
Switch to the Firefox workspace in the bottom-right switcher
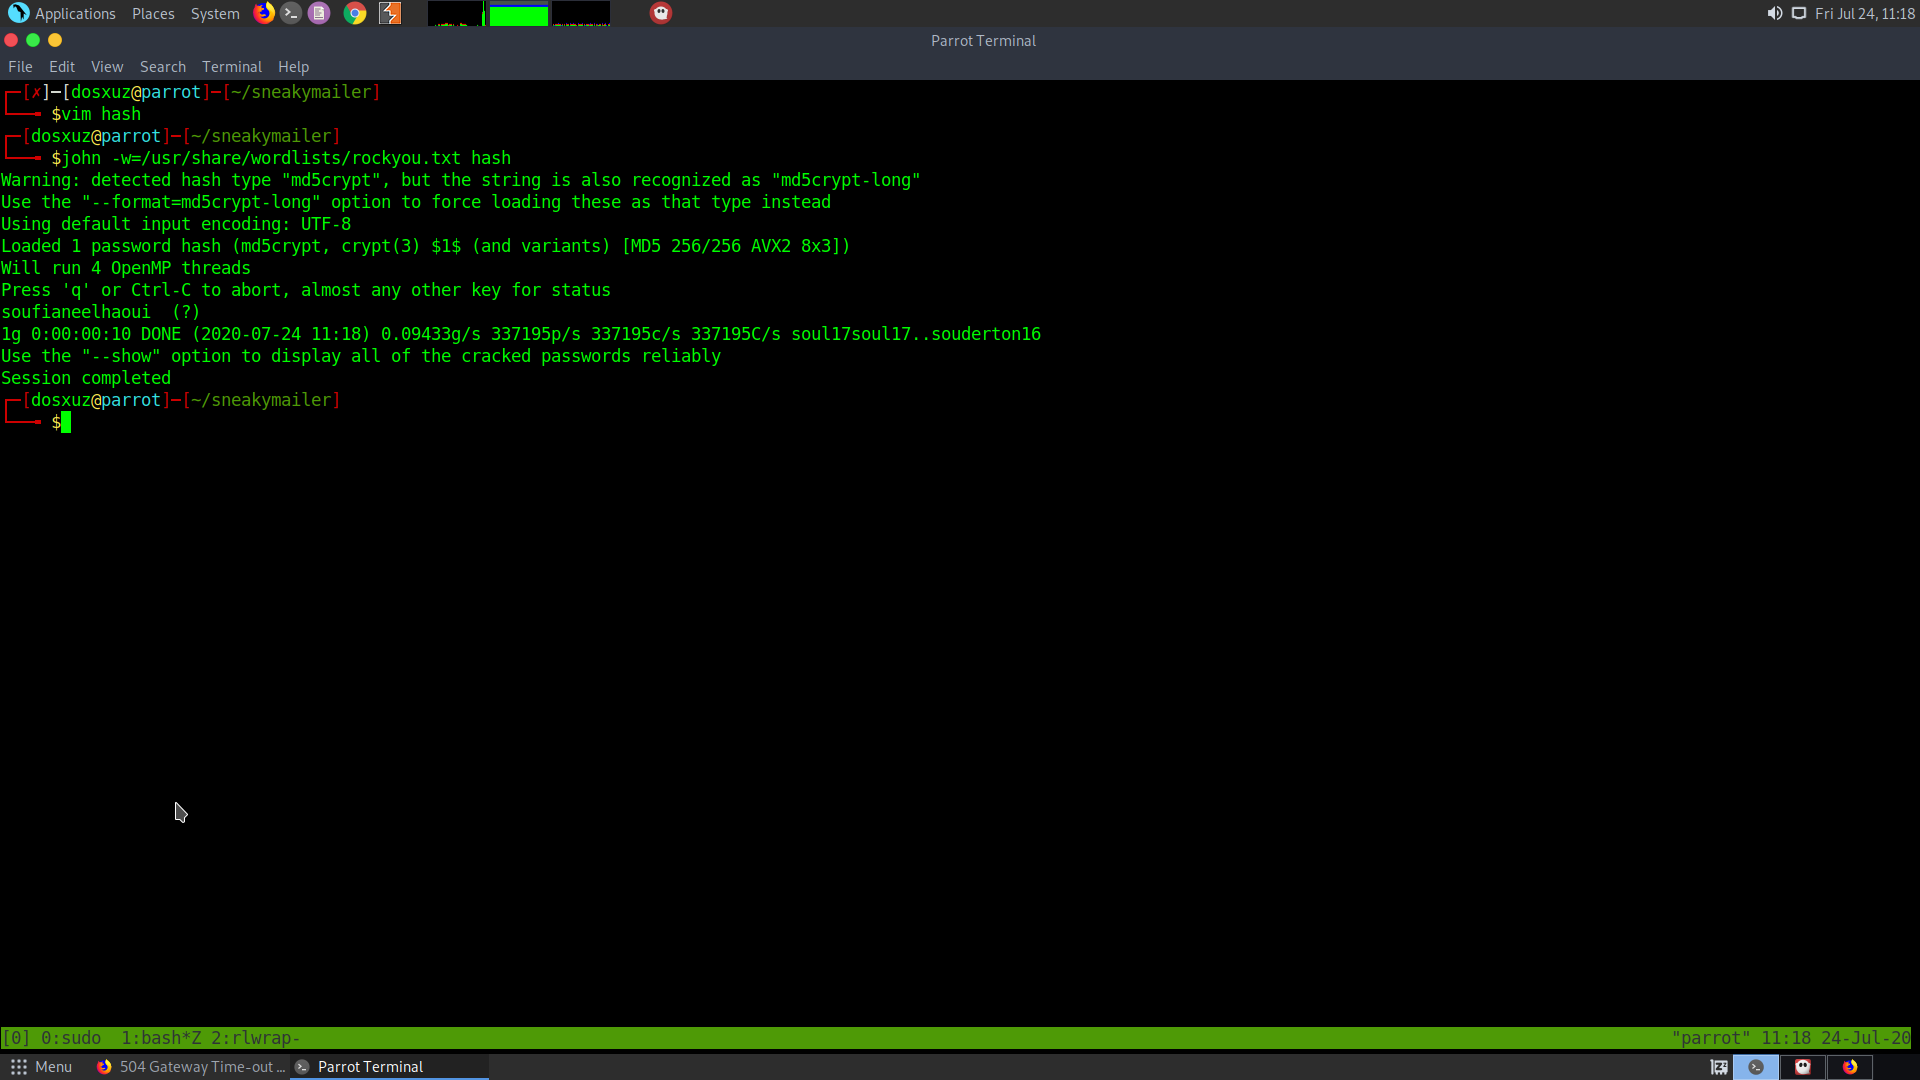(1850, 1067)
